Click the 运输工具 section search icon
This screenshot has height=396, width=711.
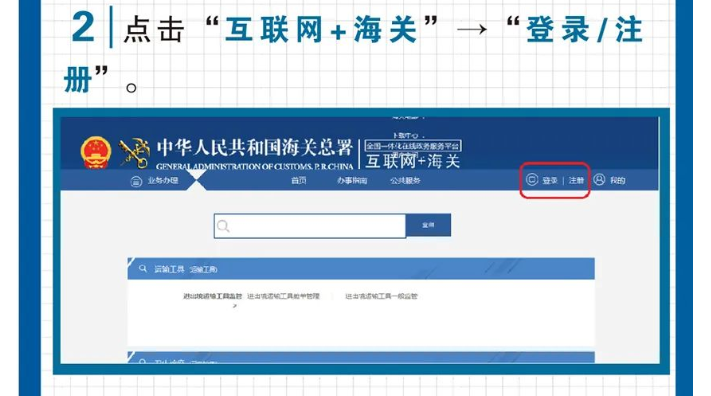coord(143,269)
